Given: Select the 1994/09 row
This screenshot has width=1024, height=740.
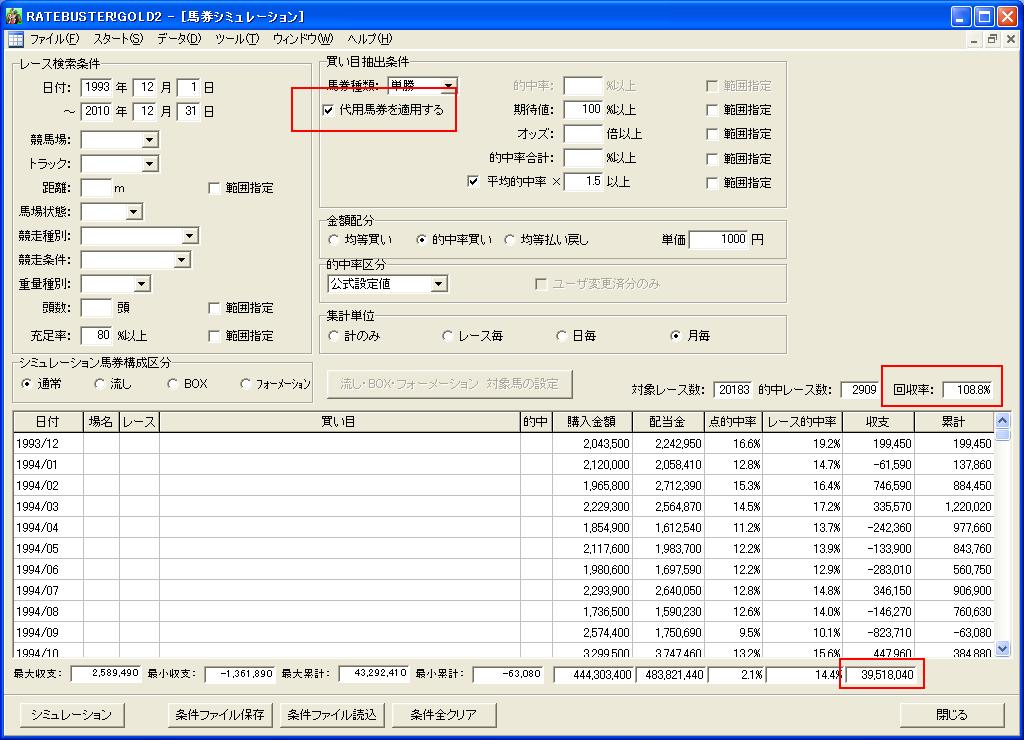Looking at the screenshot, I should 504,632.
